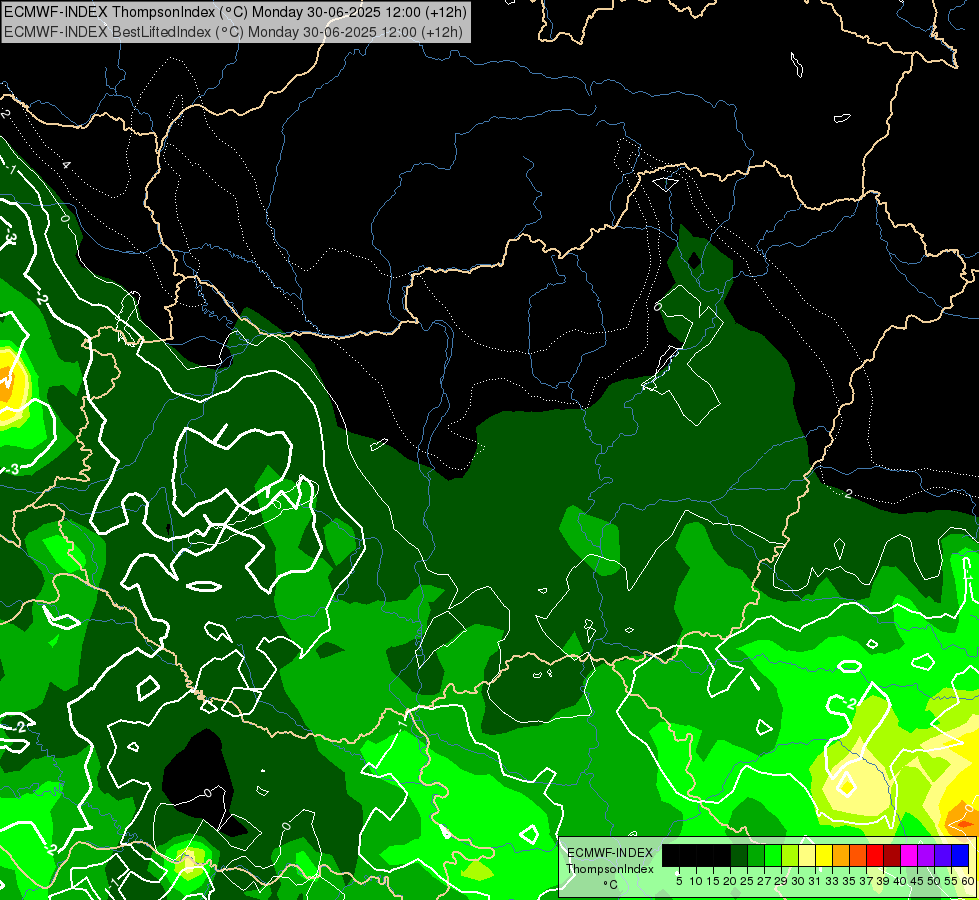
Task: Click the yellow-green 29–30 legend swatch
Action: [x=790, y=855]
